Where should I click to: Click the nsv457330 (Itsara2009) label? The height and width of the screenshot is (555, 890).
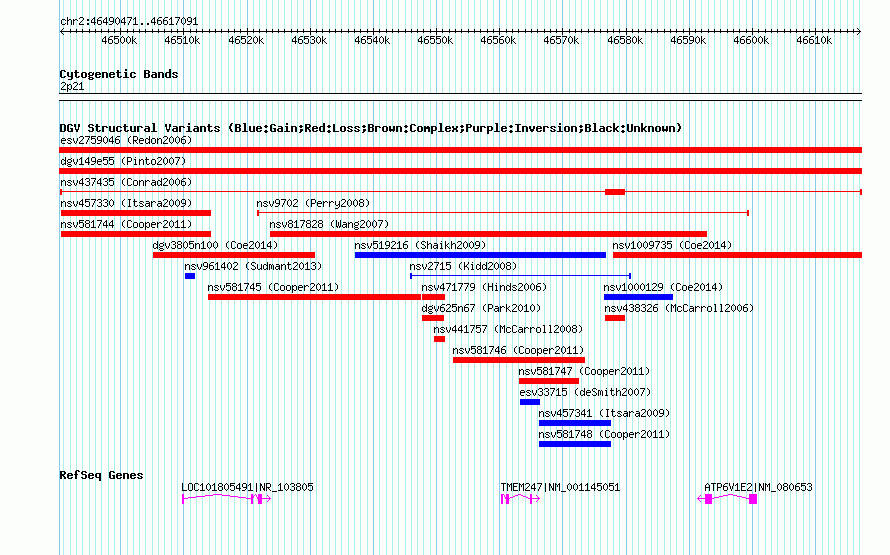pyautogui.click(x=126, y=203)
